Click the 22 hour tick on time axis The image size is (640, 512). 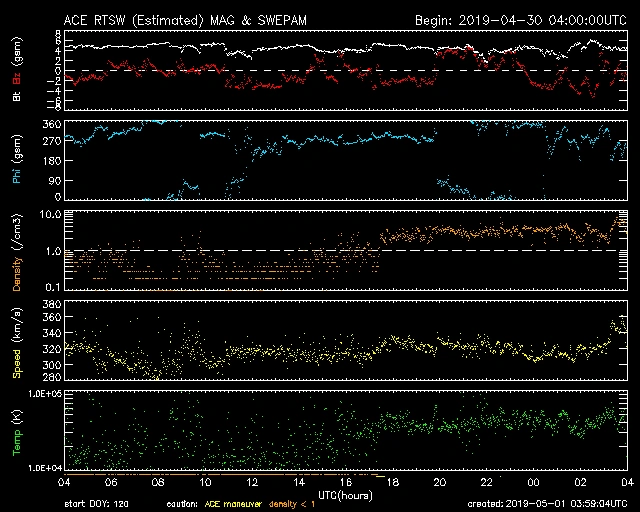486,482
